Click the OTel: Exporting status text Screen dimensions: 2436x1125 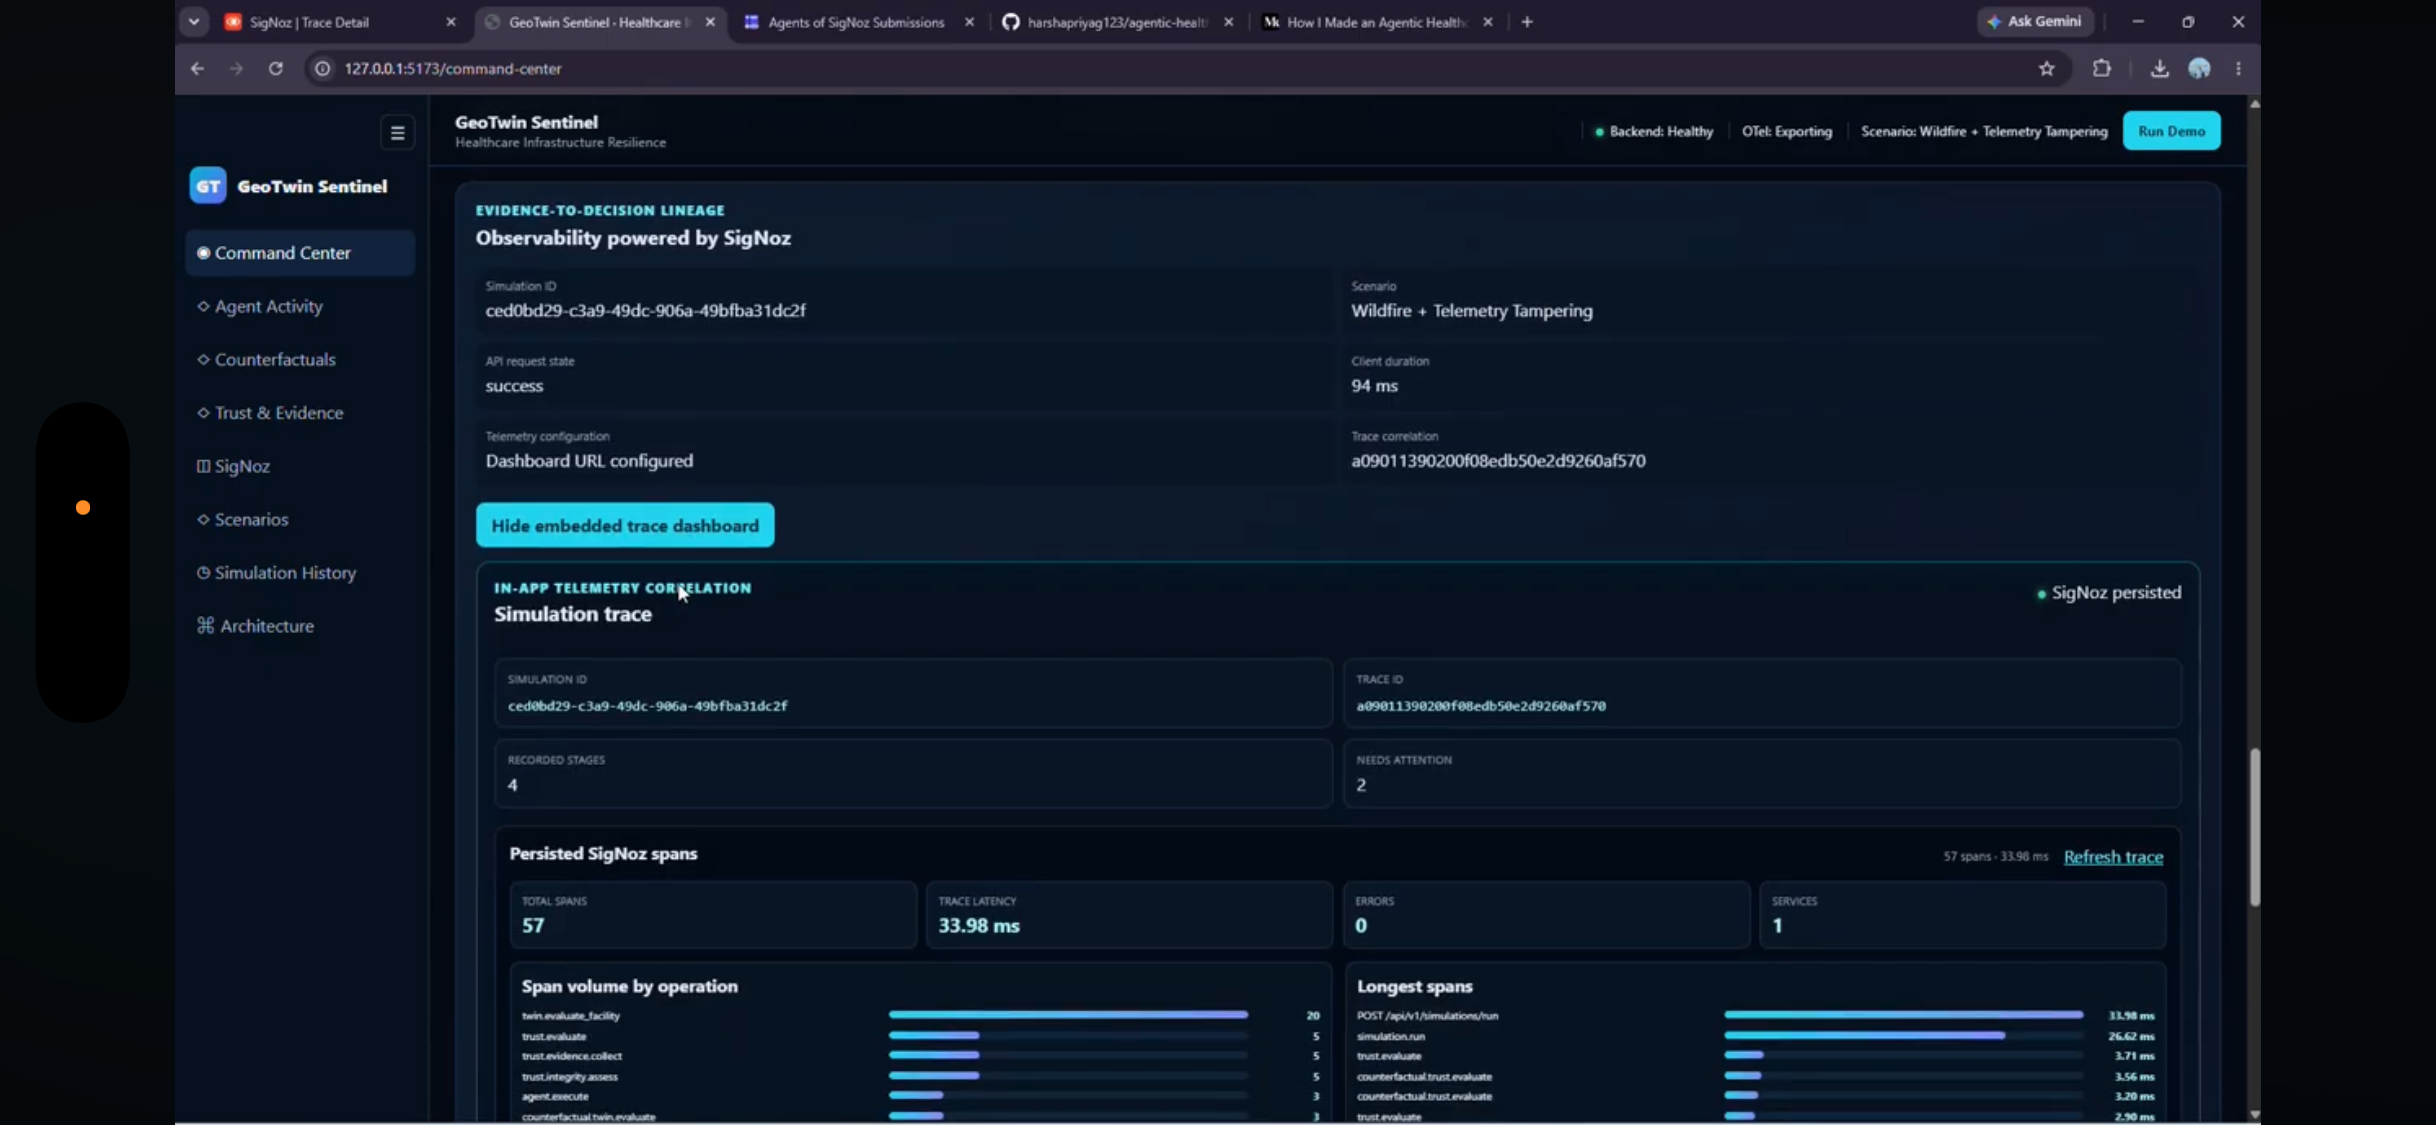(1787, 131)
